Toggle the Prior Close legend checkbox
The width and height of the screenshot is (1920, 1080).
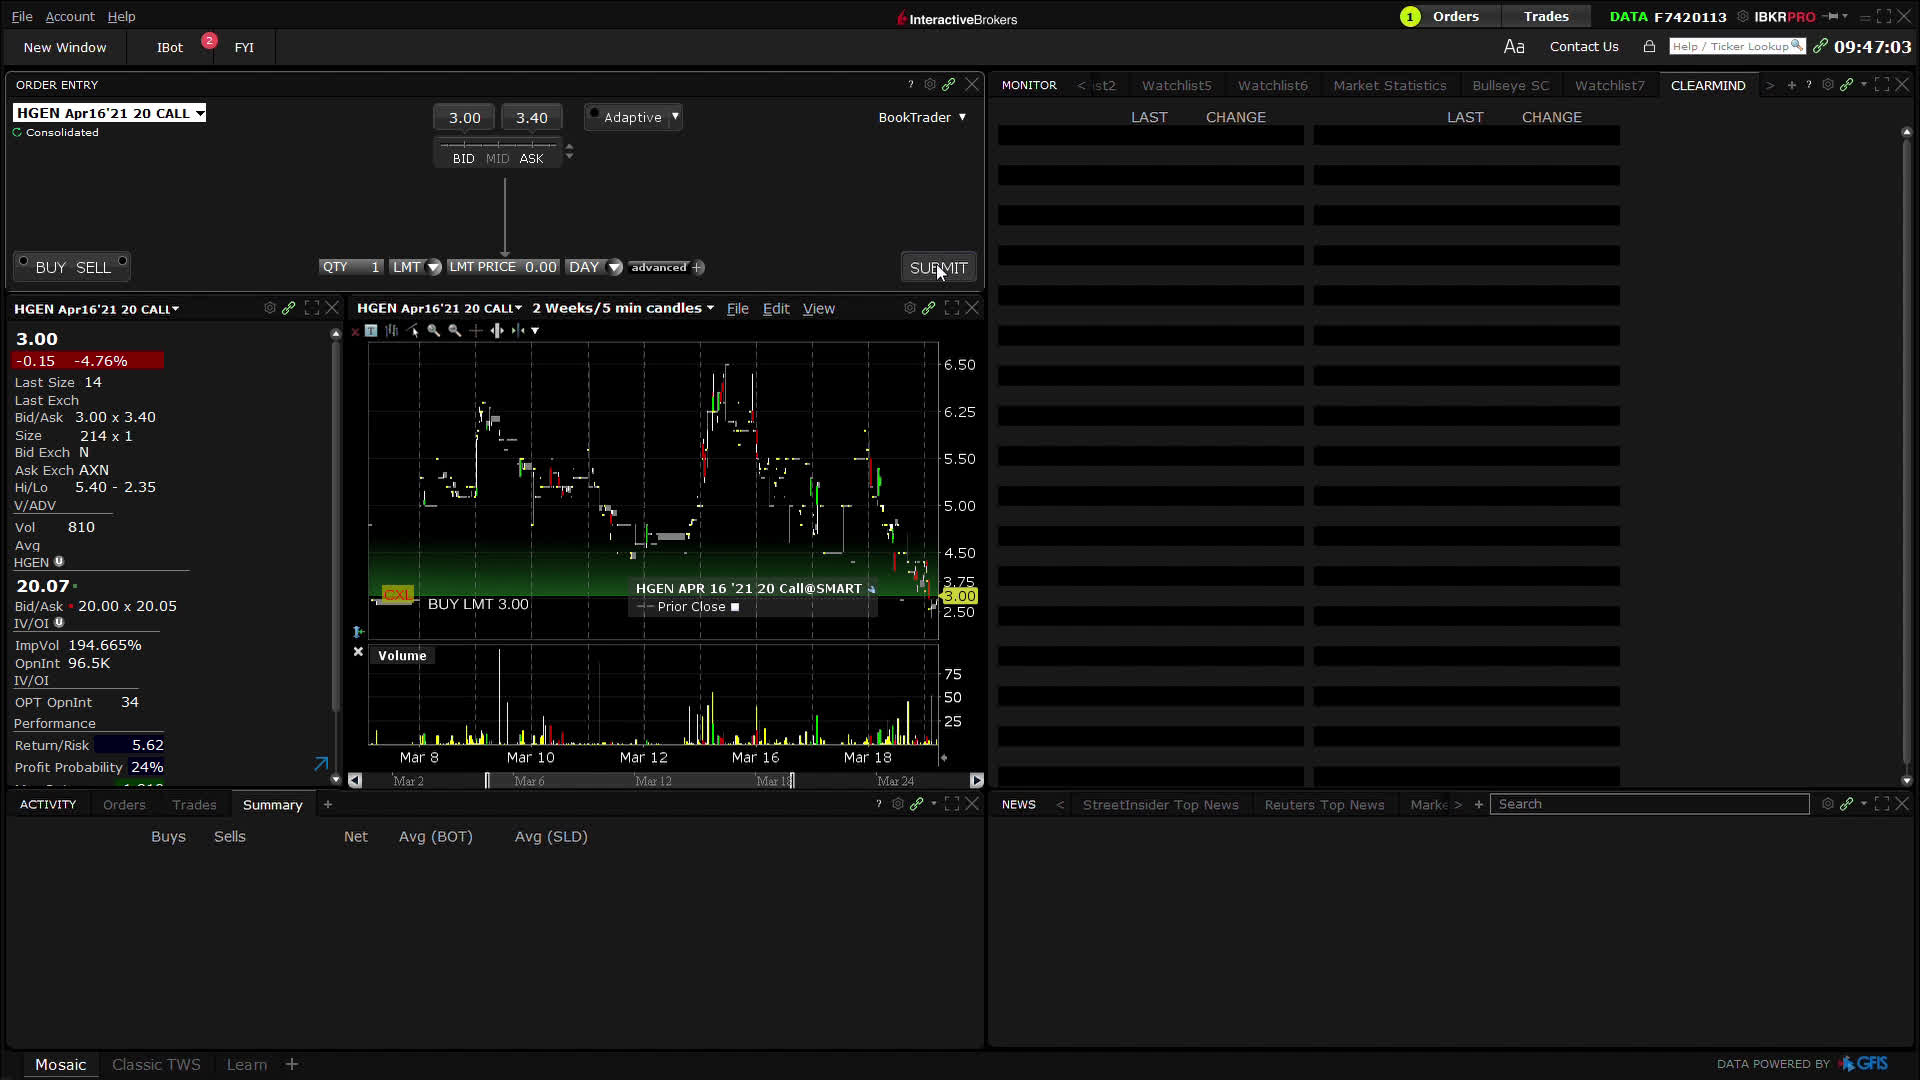click(735, 607)
